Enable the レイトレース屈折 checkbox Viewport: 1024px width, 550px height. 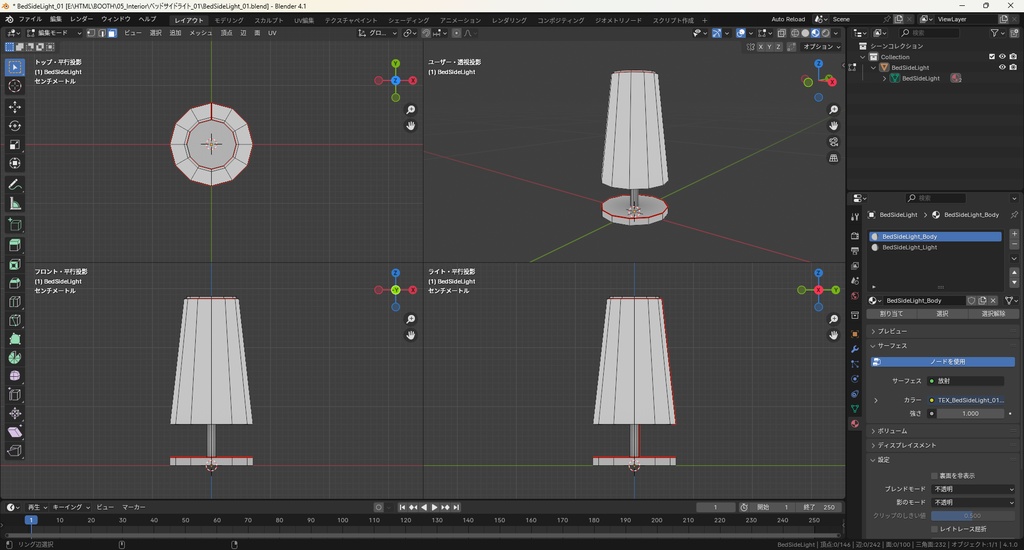click(934, 529)
